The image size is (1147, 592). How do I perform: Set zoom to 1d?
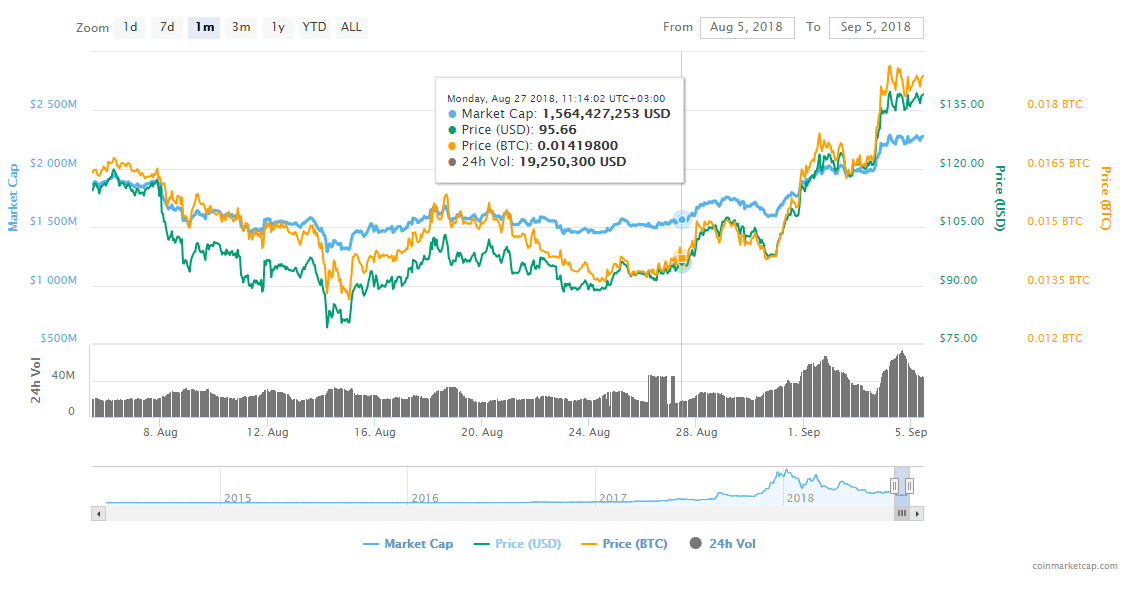coord(131,27)
